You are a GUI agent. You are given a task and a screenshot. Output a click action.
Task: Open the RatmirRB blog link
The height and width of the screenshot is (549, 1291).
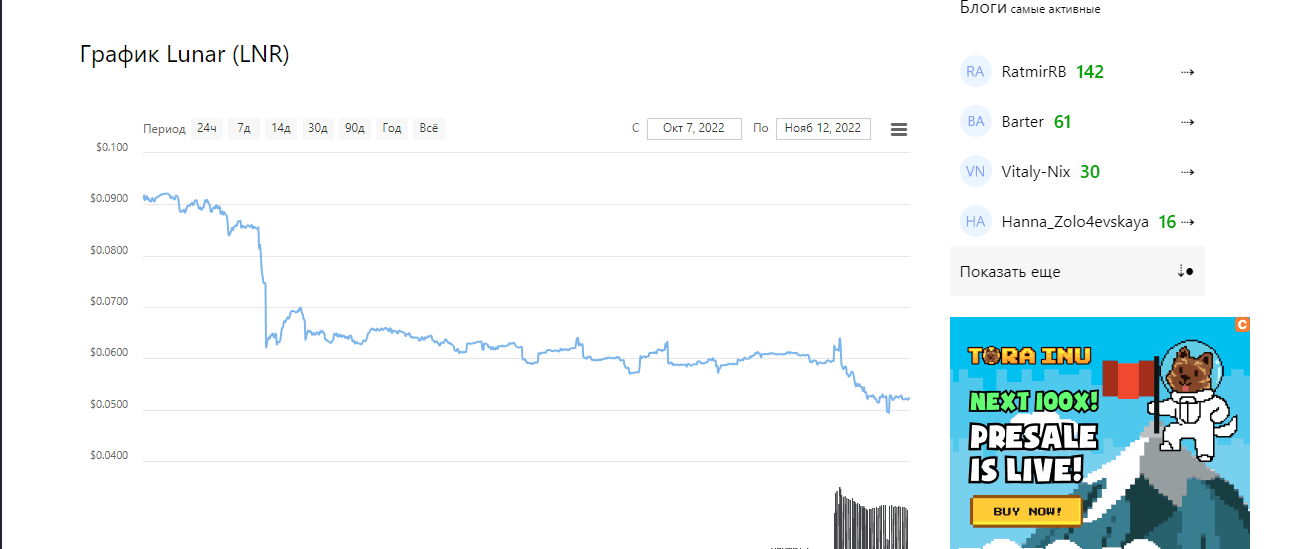(1034, 72)
